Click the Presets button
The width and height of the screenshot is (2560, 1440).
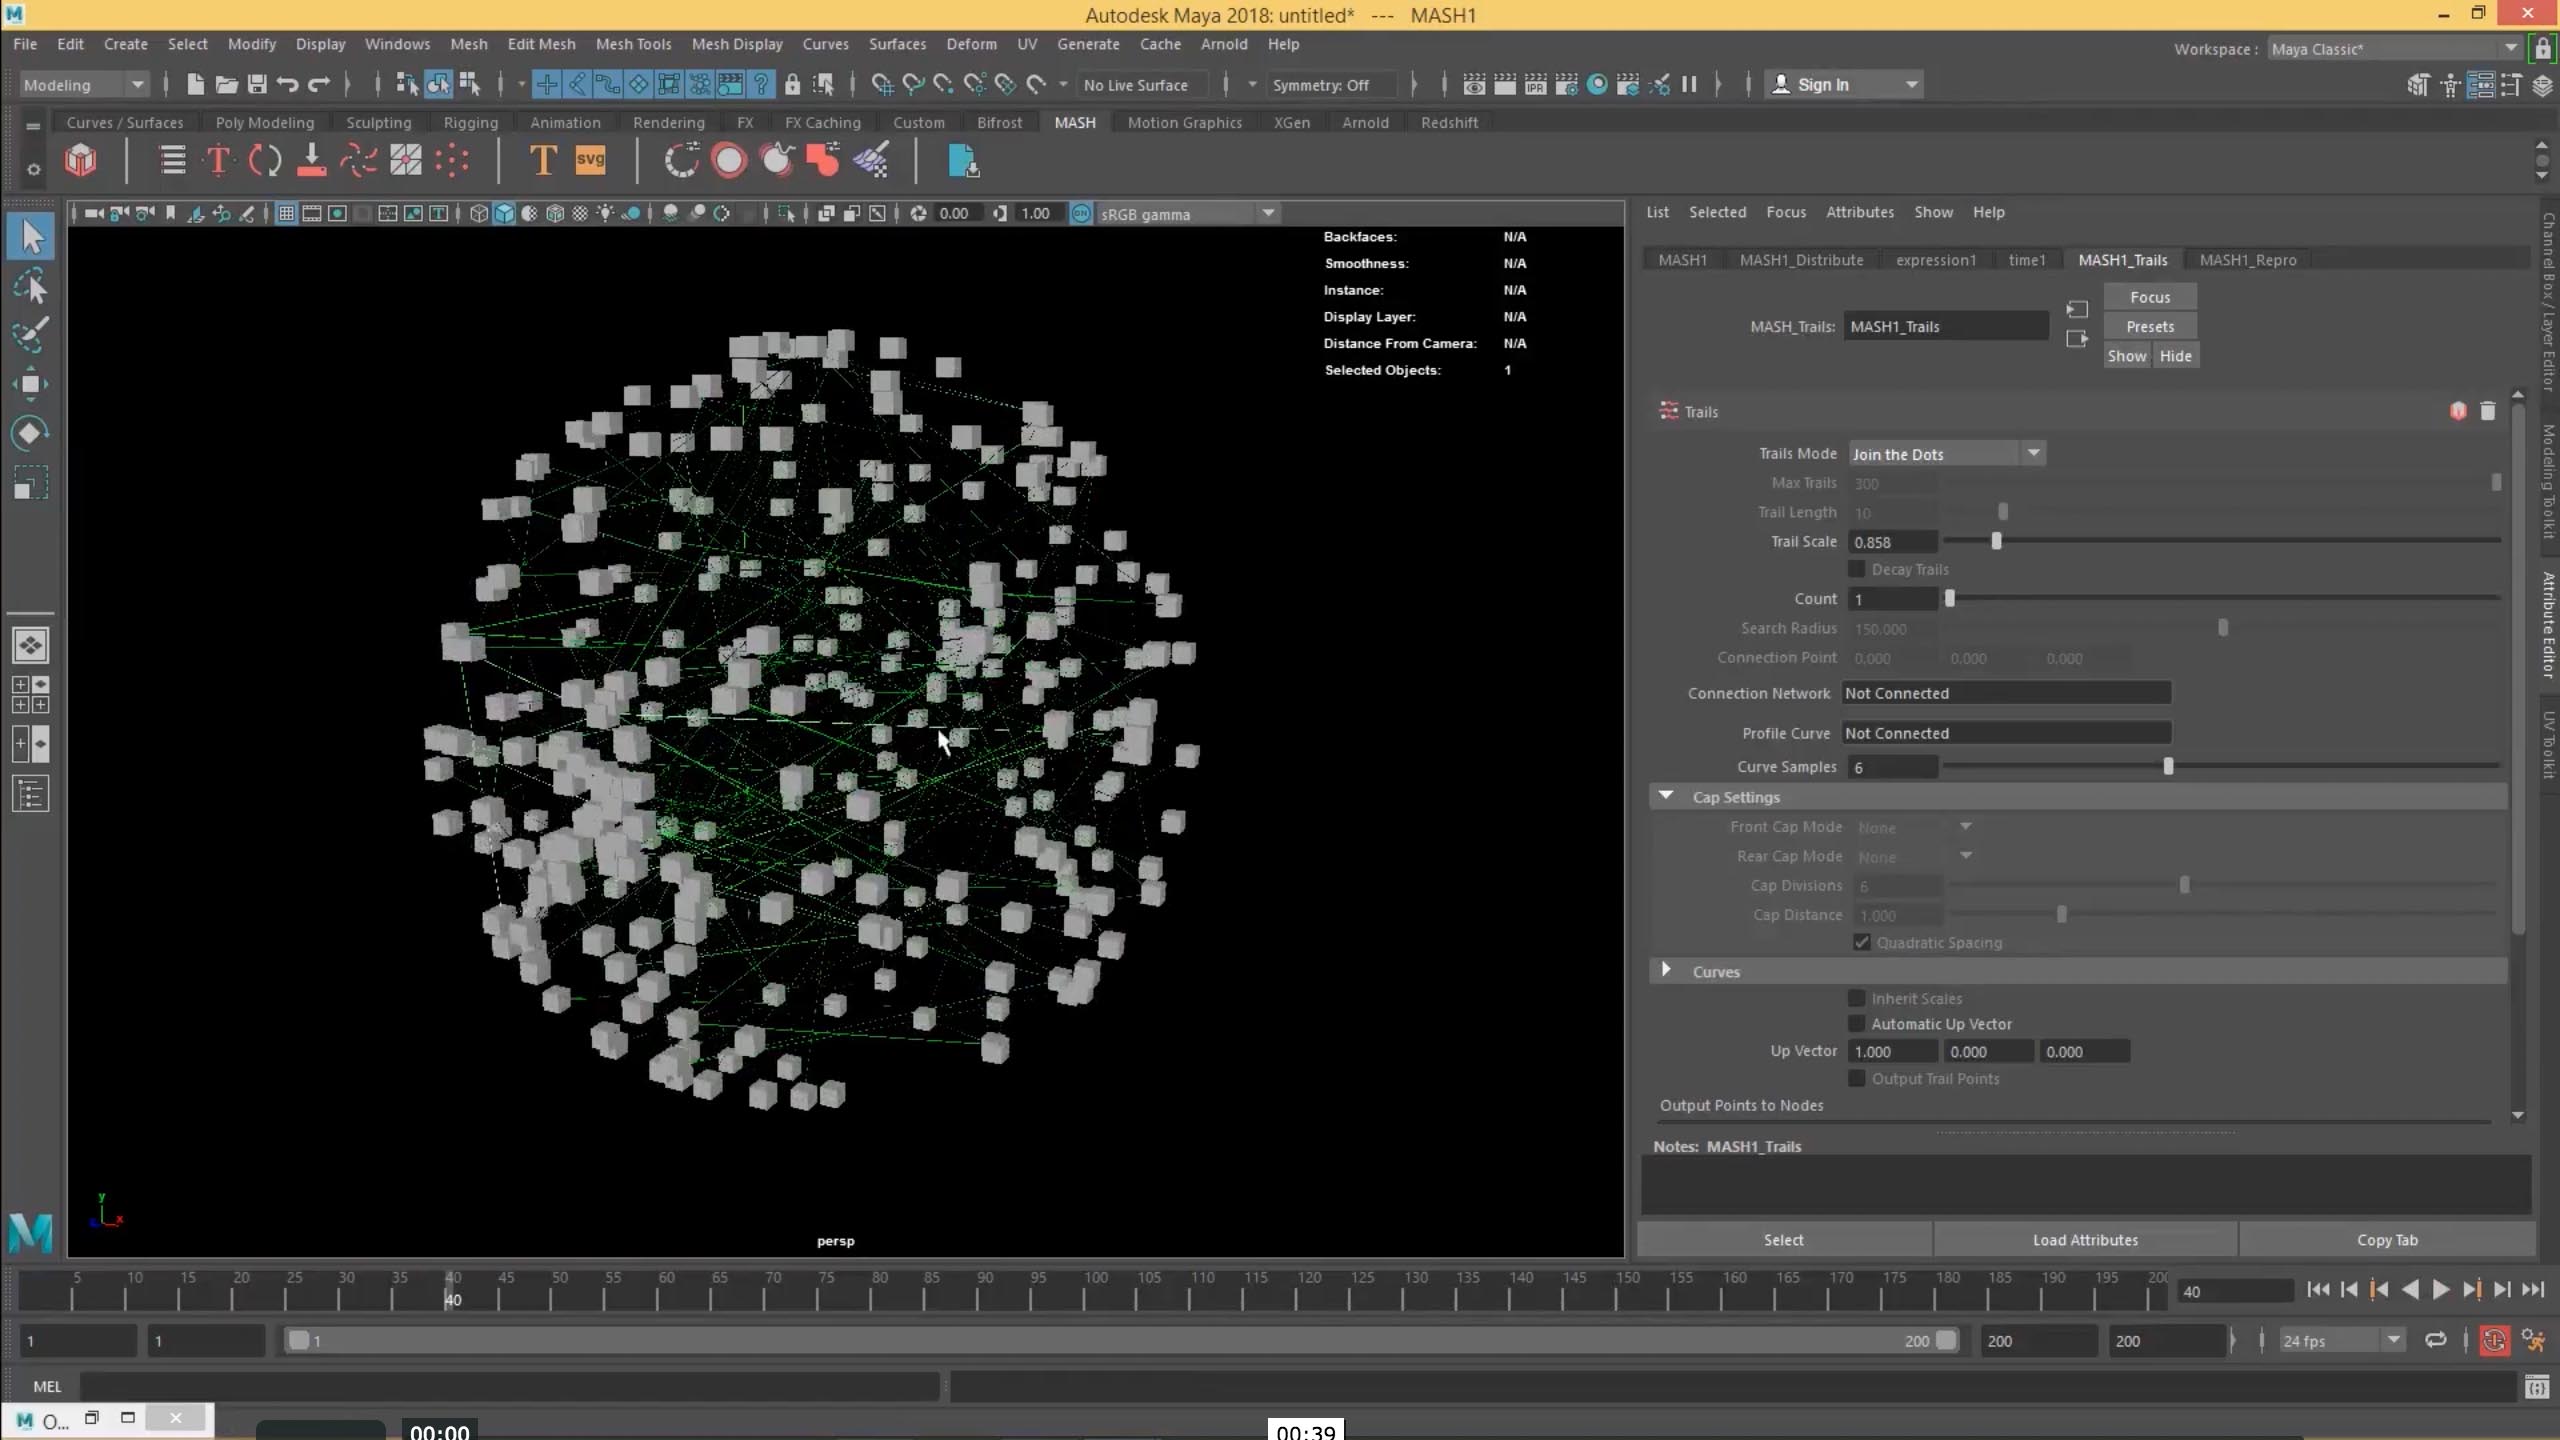[x=2150, y=327]
